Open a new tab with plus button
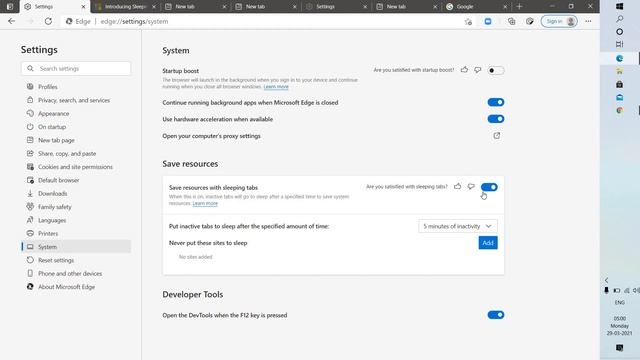Screen dimensions: 640x360 click(x=519, y=7)
